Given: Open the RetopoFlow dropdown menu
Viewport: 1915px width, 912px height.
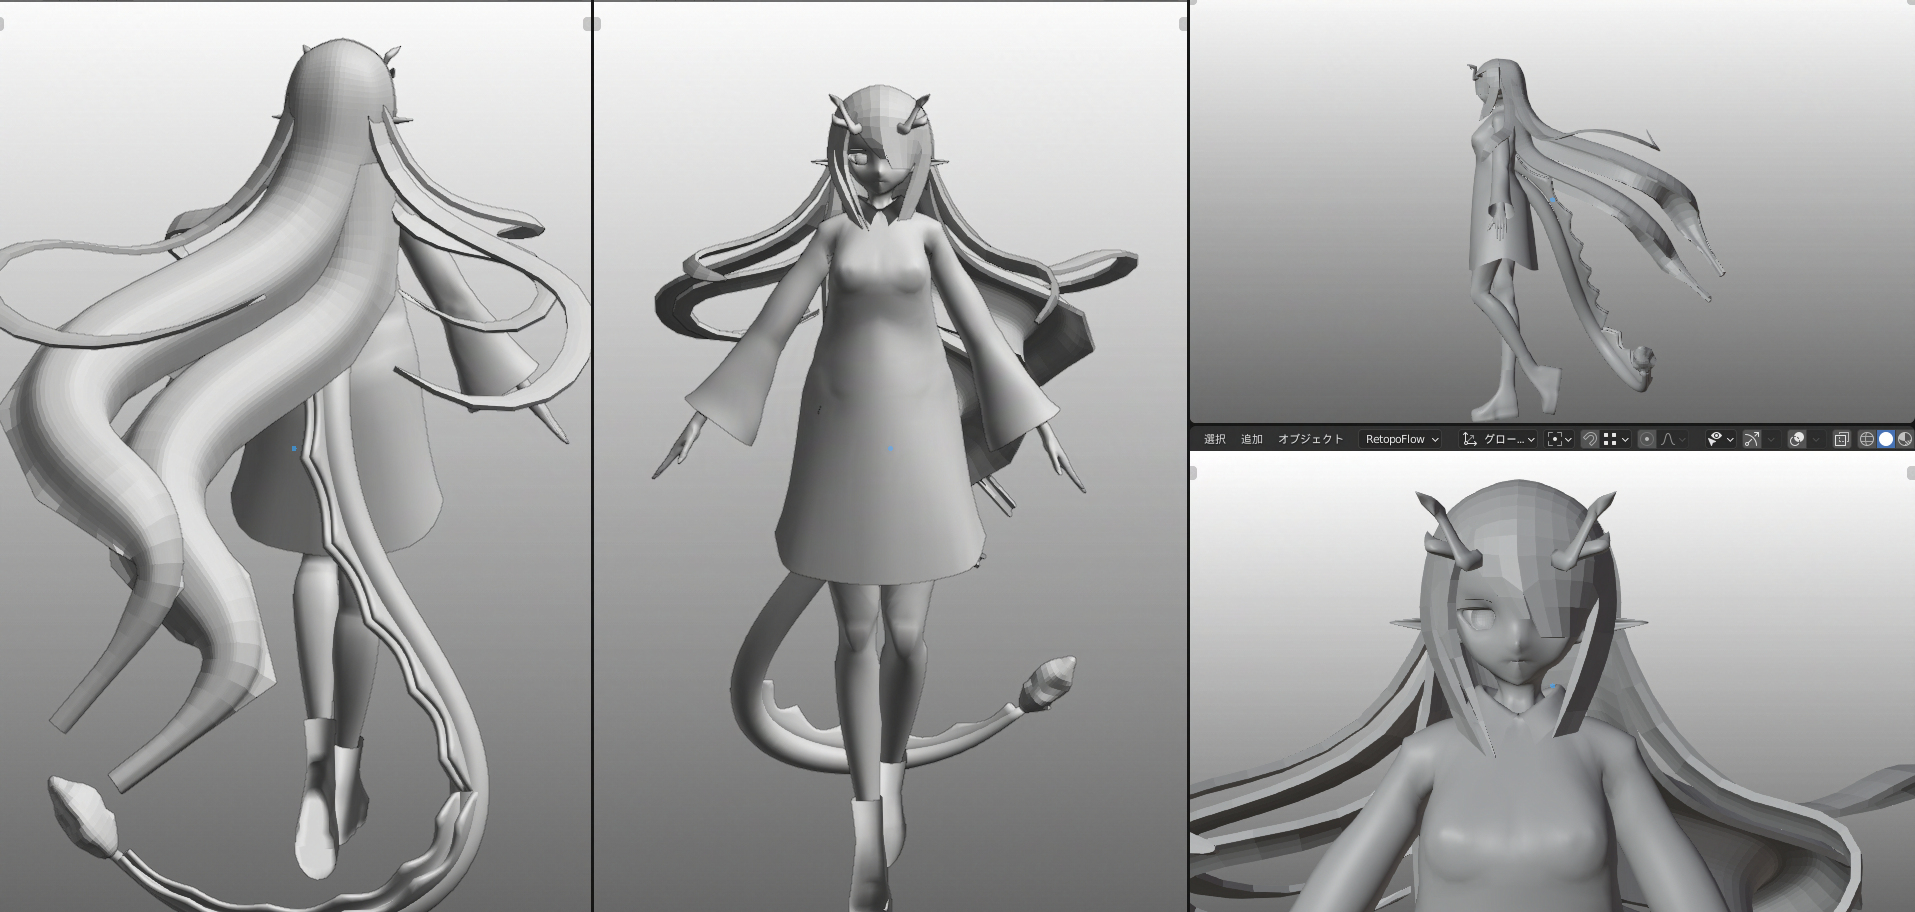Looking at the screenshot, I should pyautogui.click(x=1402, y=439).
